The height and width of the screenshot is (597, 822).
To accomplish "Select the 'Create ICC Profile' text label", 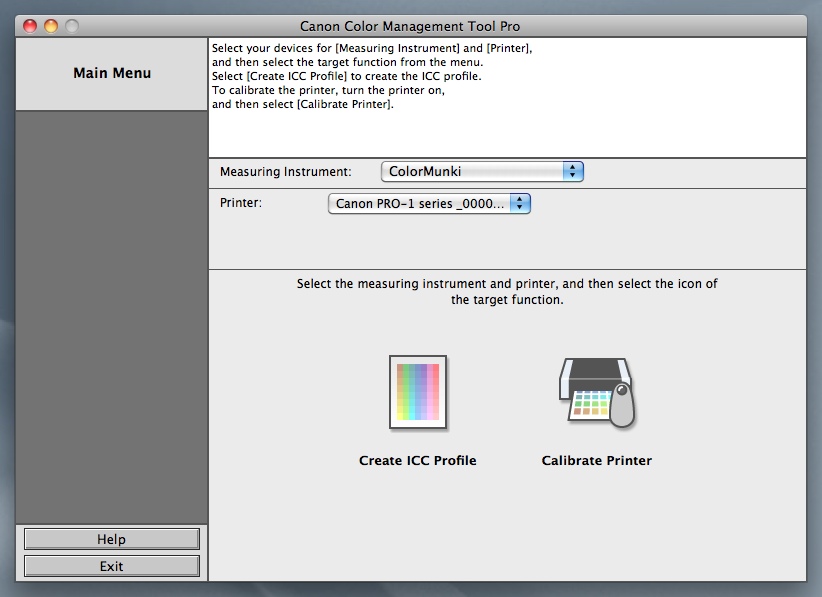I will point(417,461).
